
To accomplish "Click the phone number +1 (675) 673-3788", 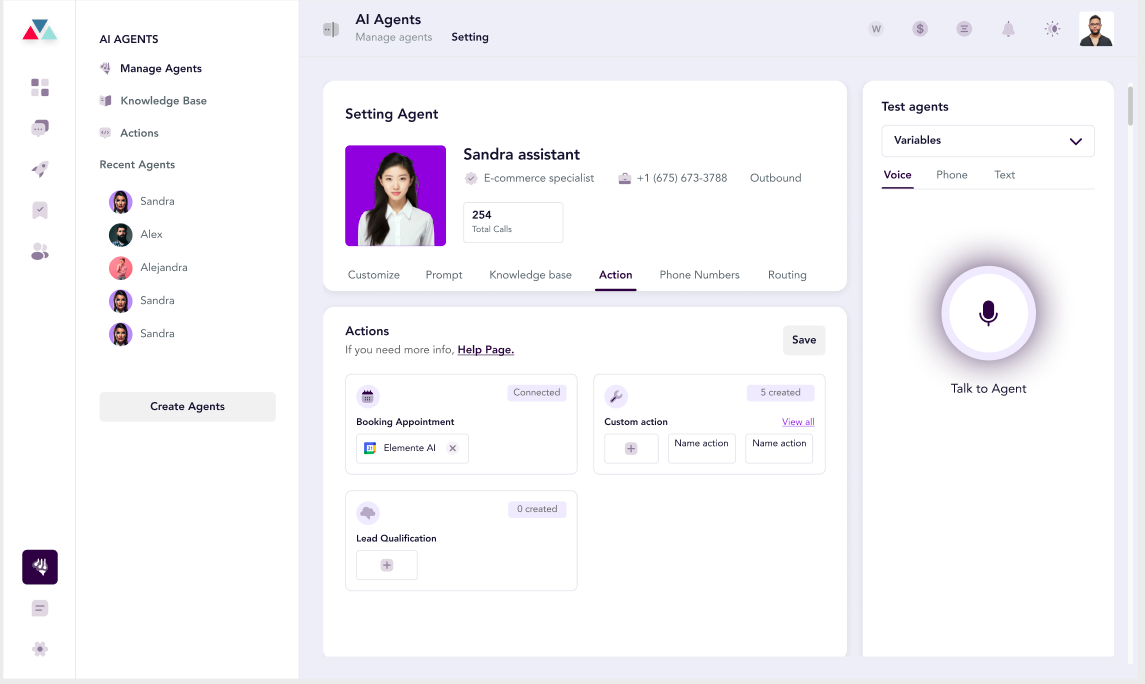I will pos(682,178).
